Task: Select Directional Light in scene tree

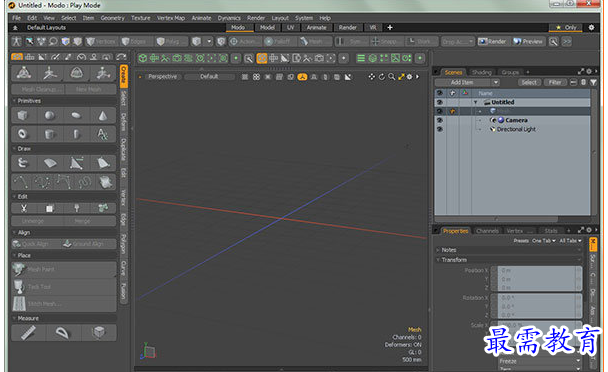Action: (516, 129)
